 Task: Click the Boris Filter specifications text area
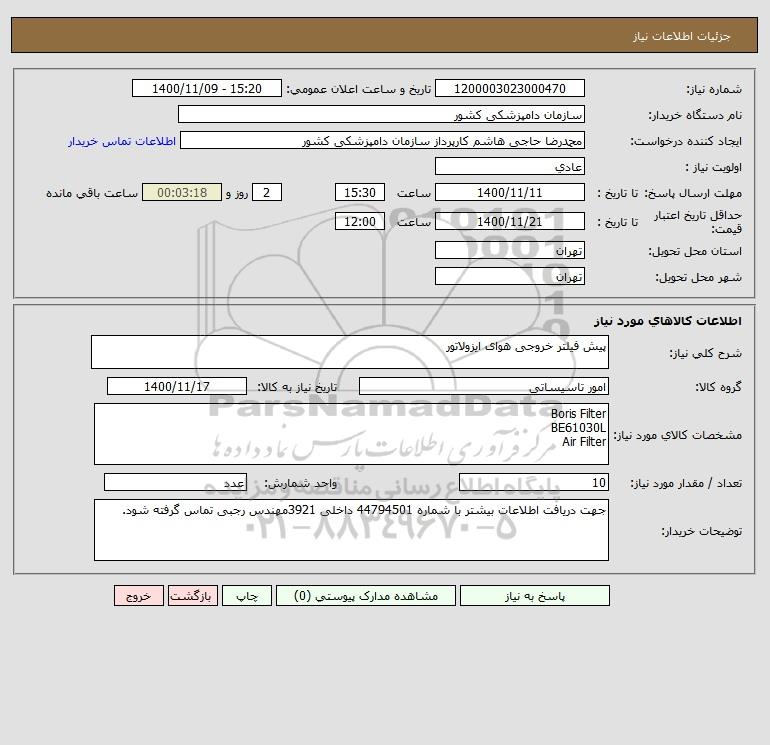(x=351, y=434)
